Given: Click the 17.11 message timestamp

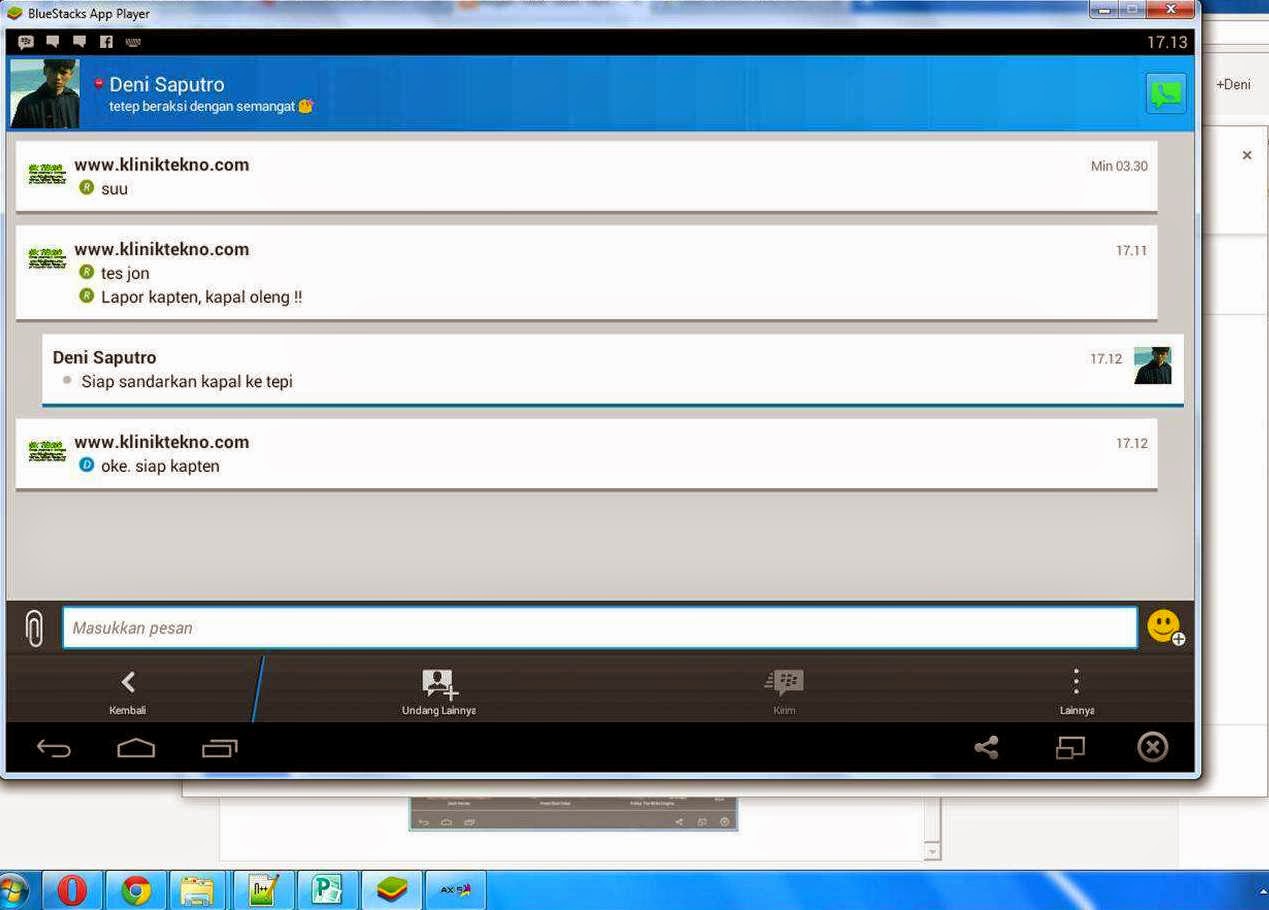Looking at the screenshot, I should pyautogui.click(x=1131, y=250).
